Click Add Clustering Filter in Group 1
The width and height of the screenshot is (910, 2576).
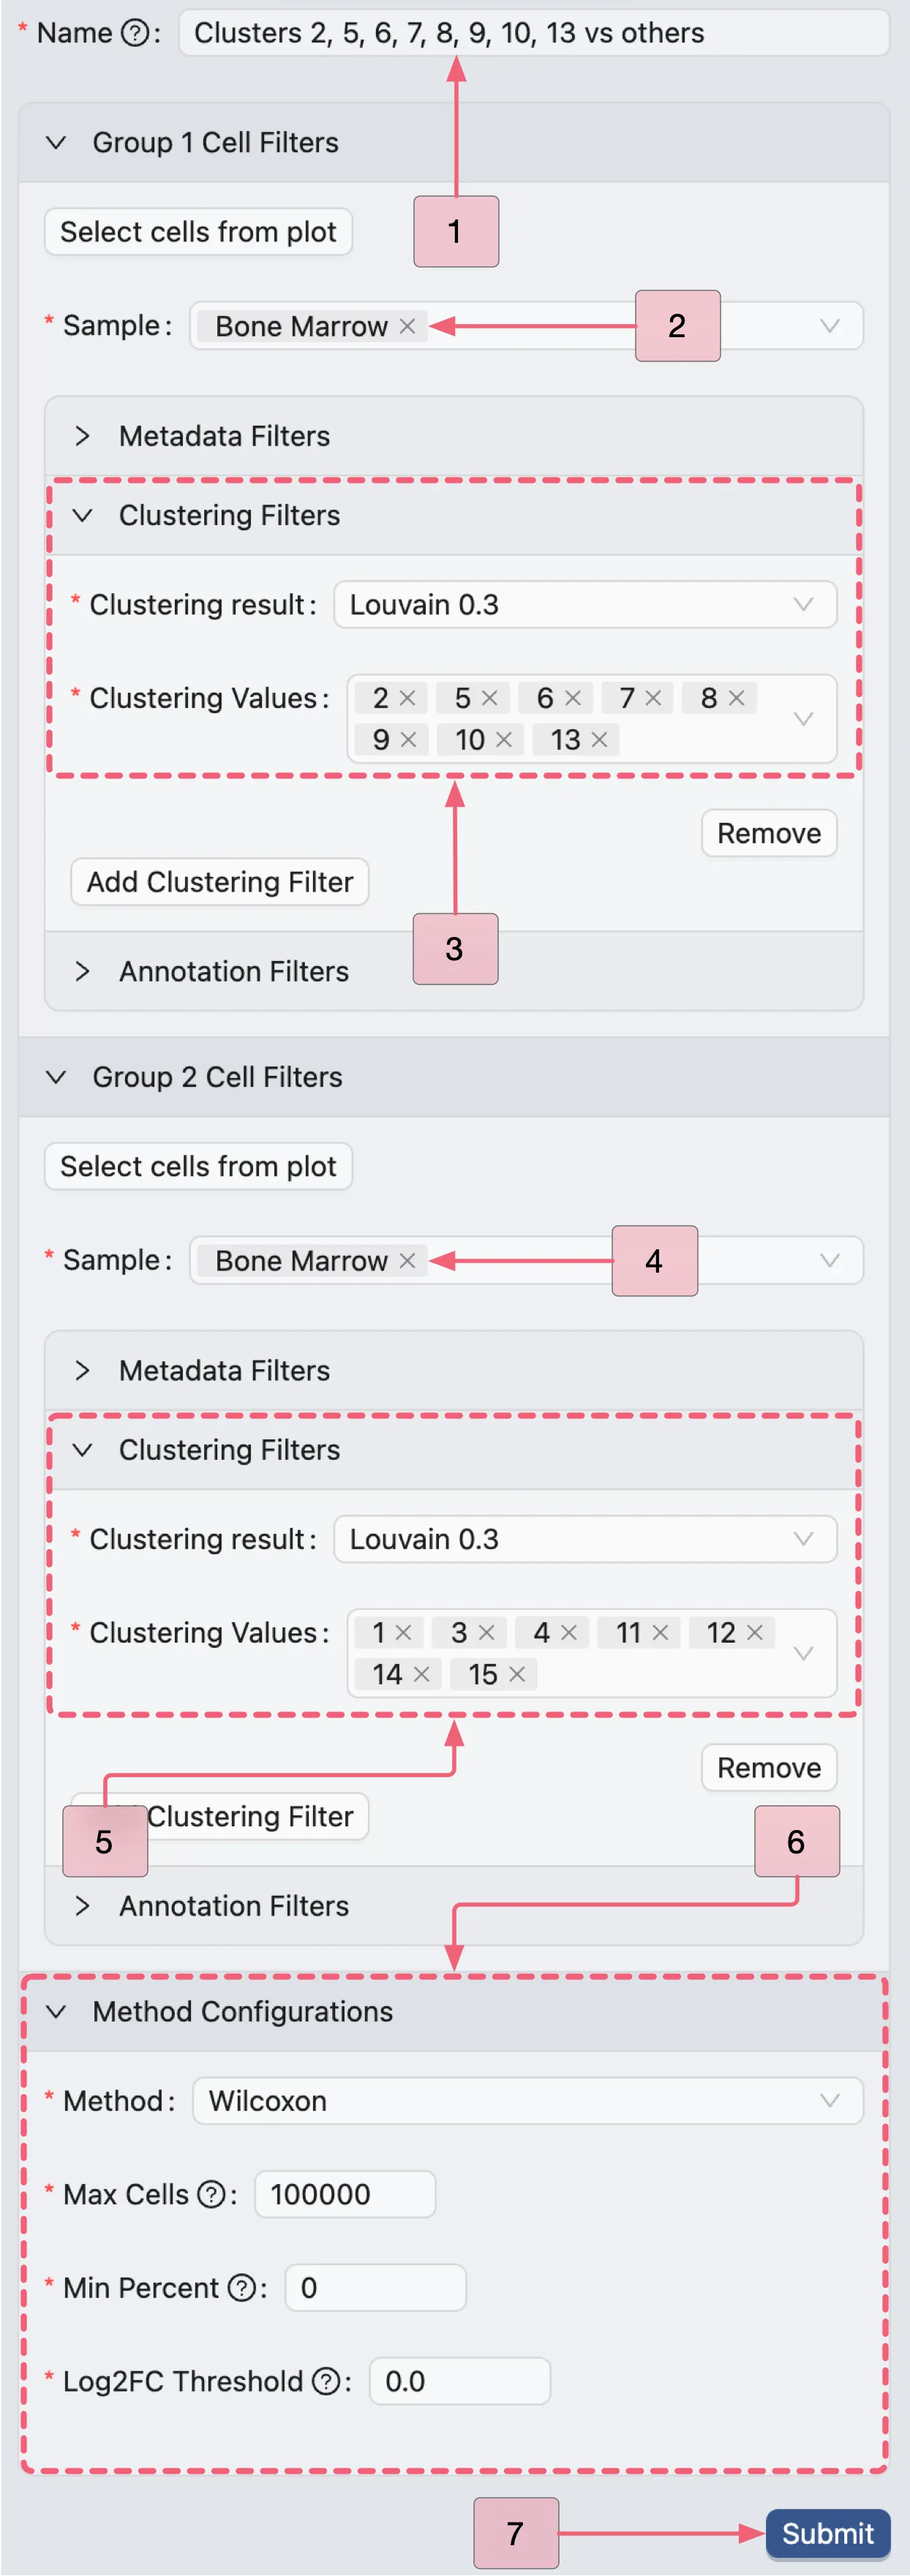point(219,881)
